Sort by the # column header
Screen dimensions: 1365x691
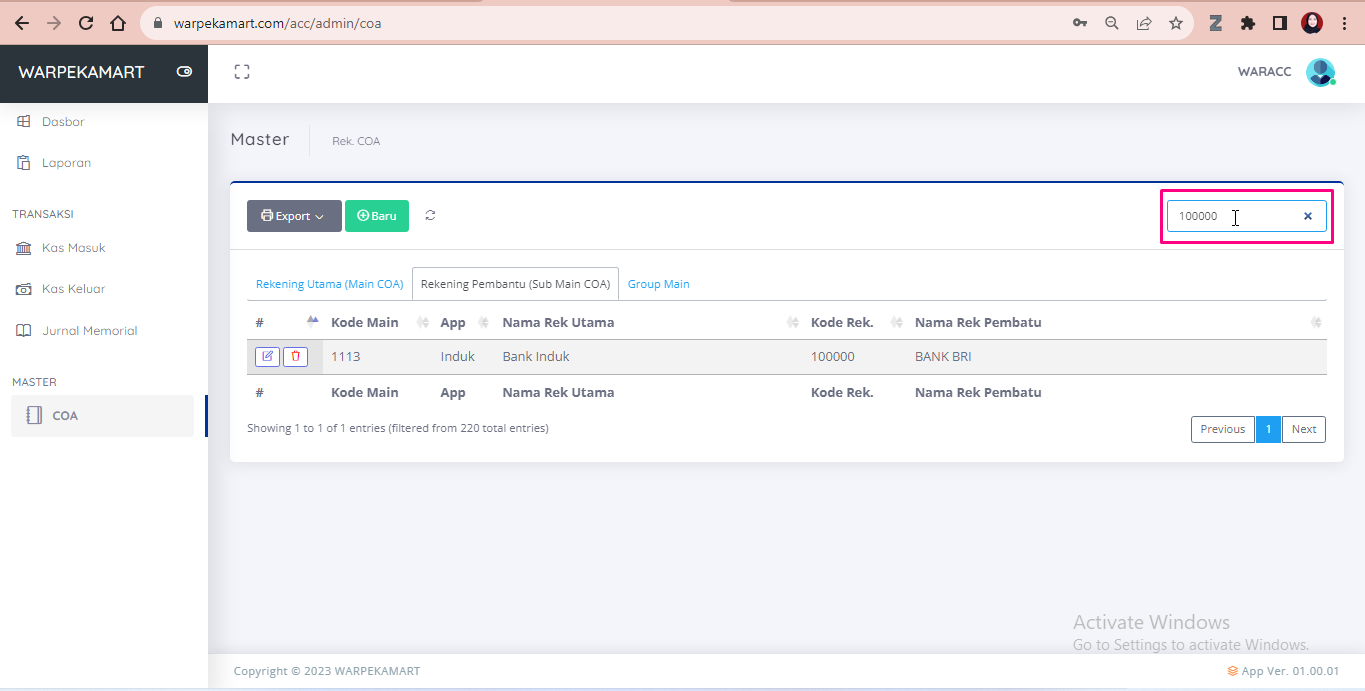tap(285, 322)
